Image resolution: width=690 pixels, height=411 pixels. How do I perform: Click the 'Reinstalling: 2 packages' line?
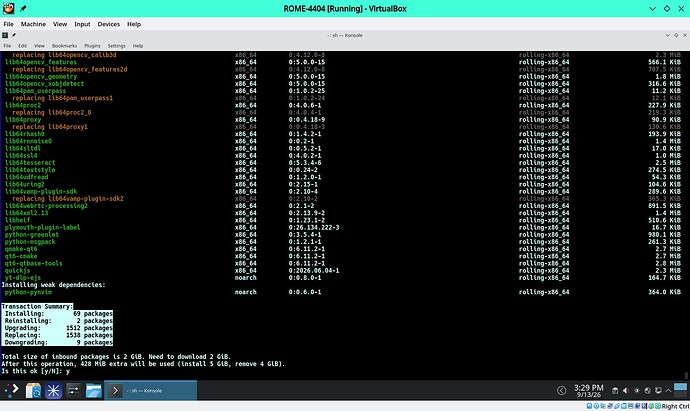[59, 321]
